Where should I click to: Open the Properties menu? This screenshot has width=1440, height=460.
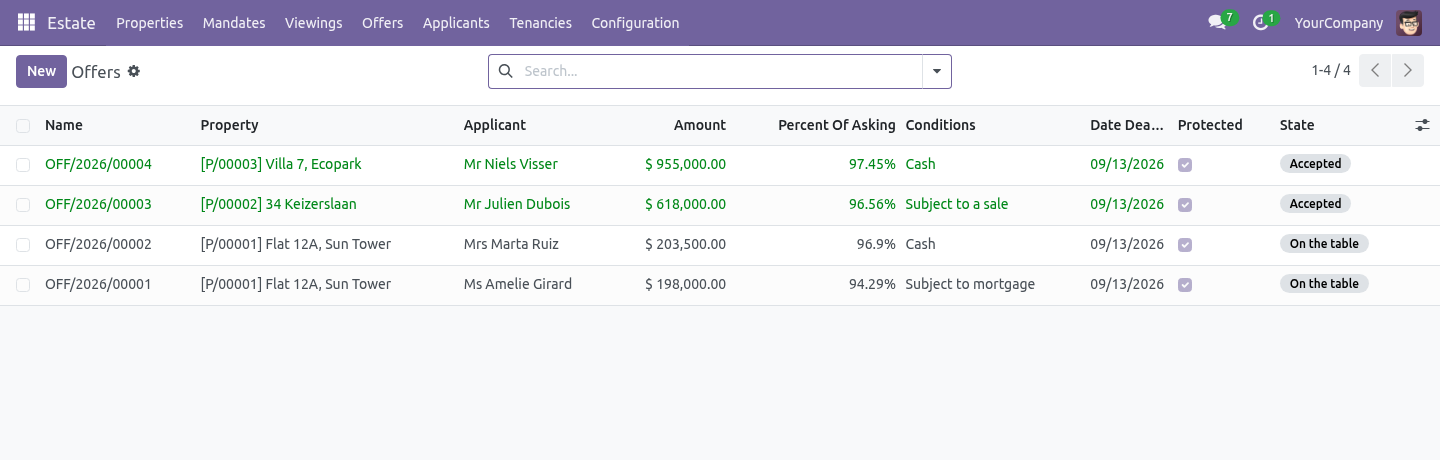(x=150, y=22)
